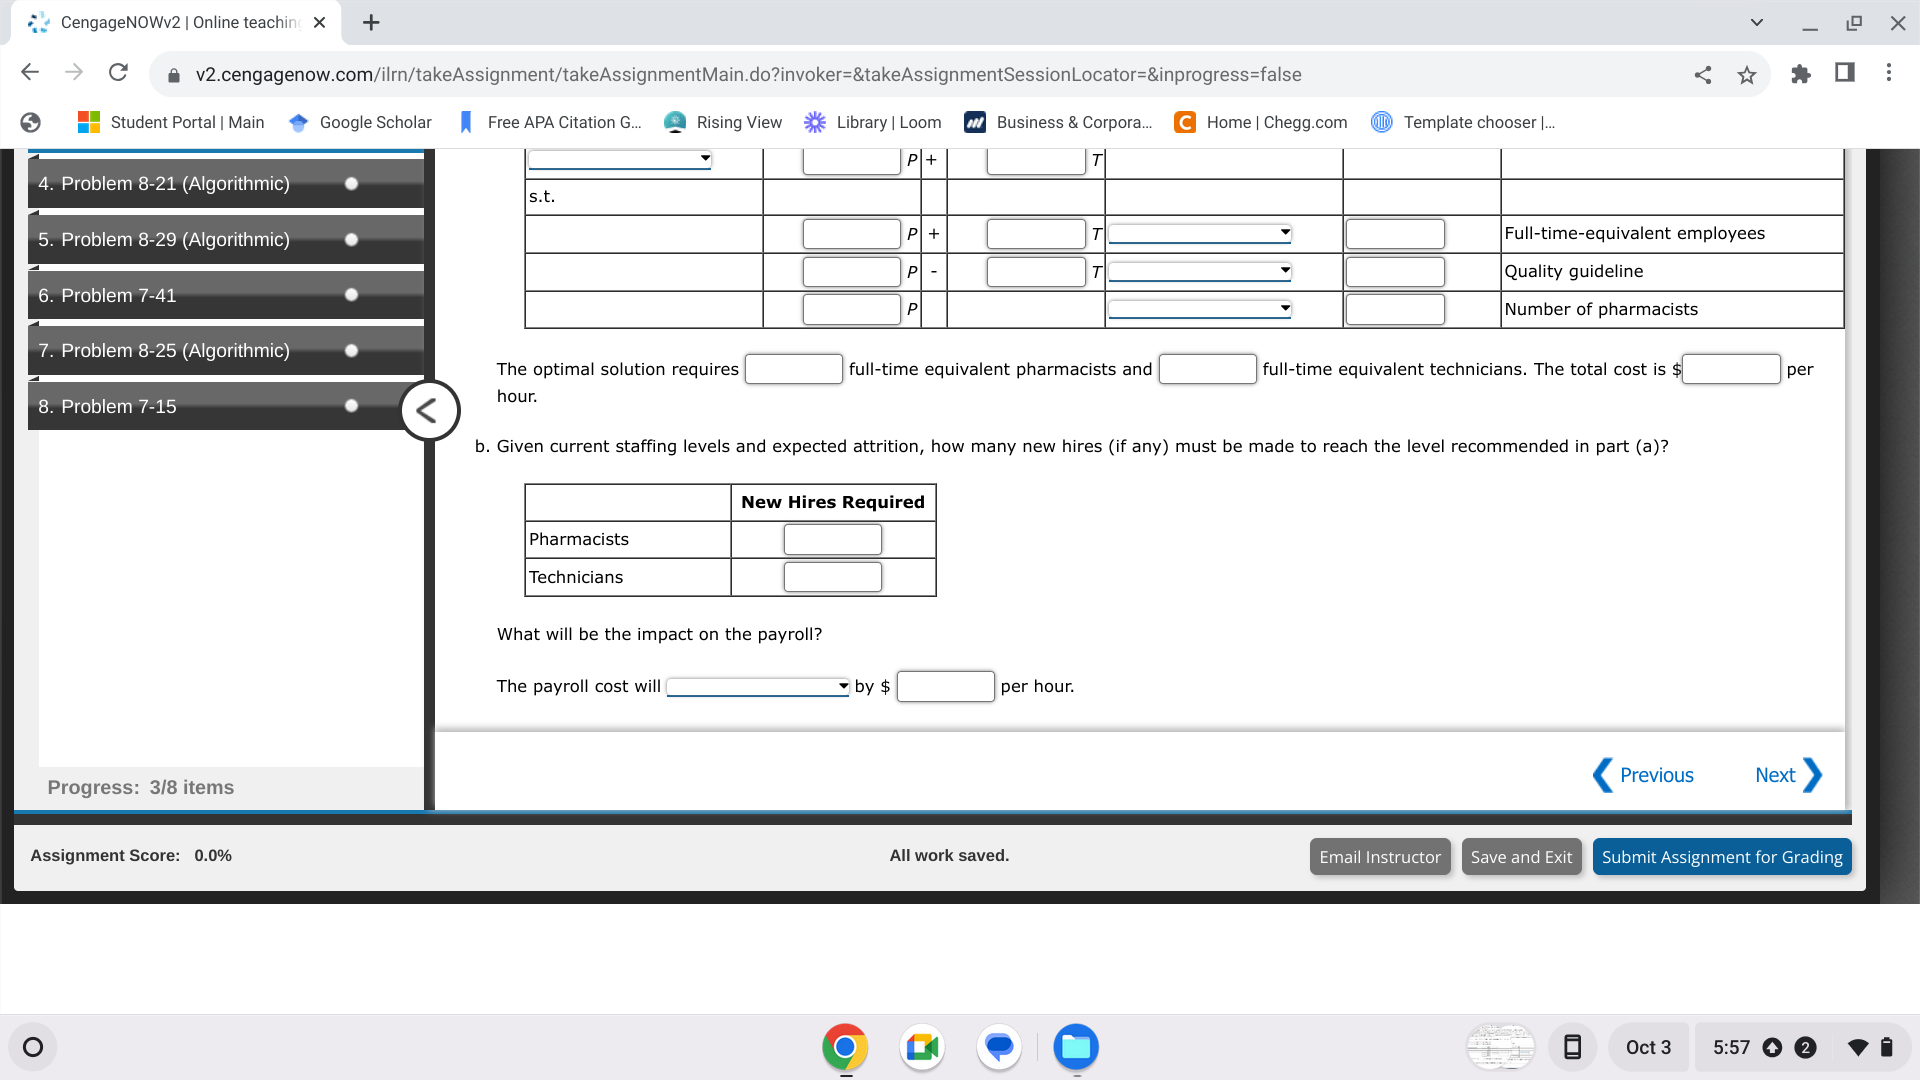Go to the Next question

point(1787,775)
